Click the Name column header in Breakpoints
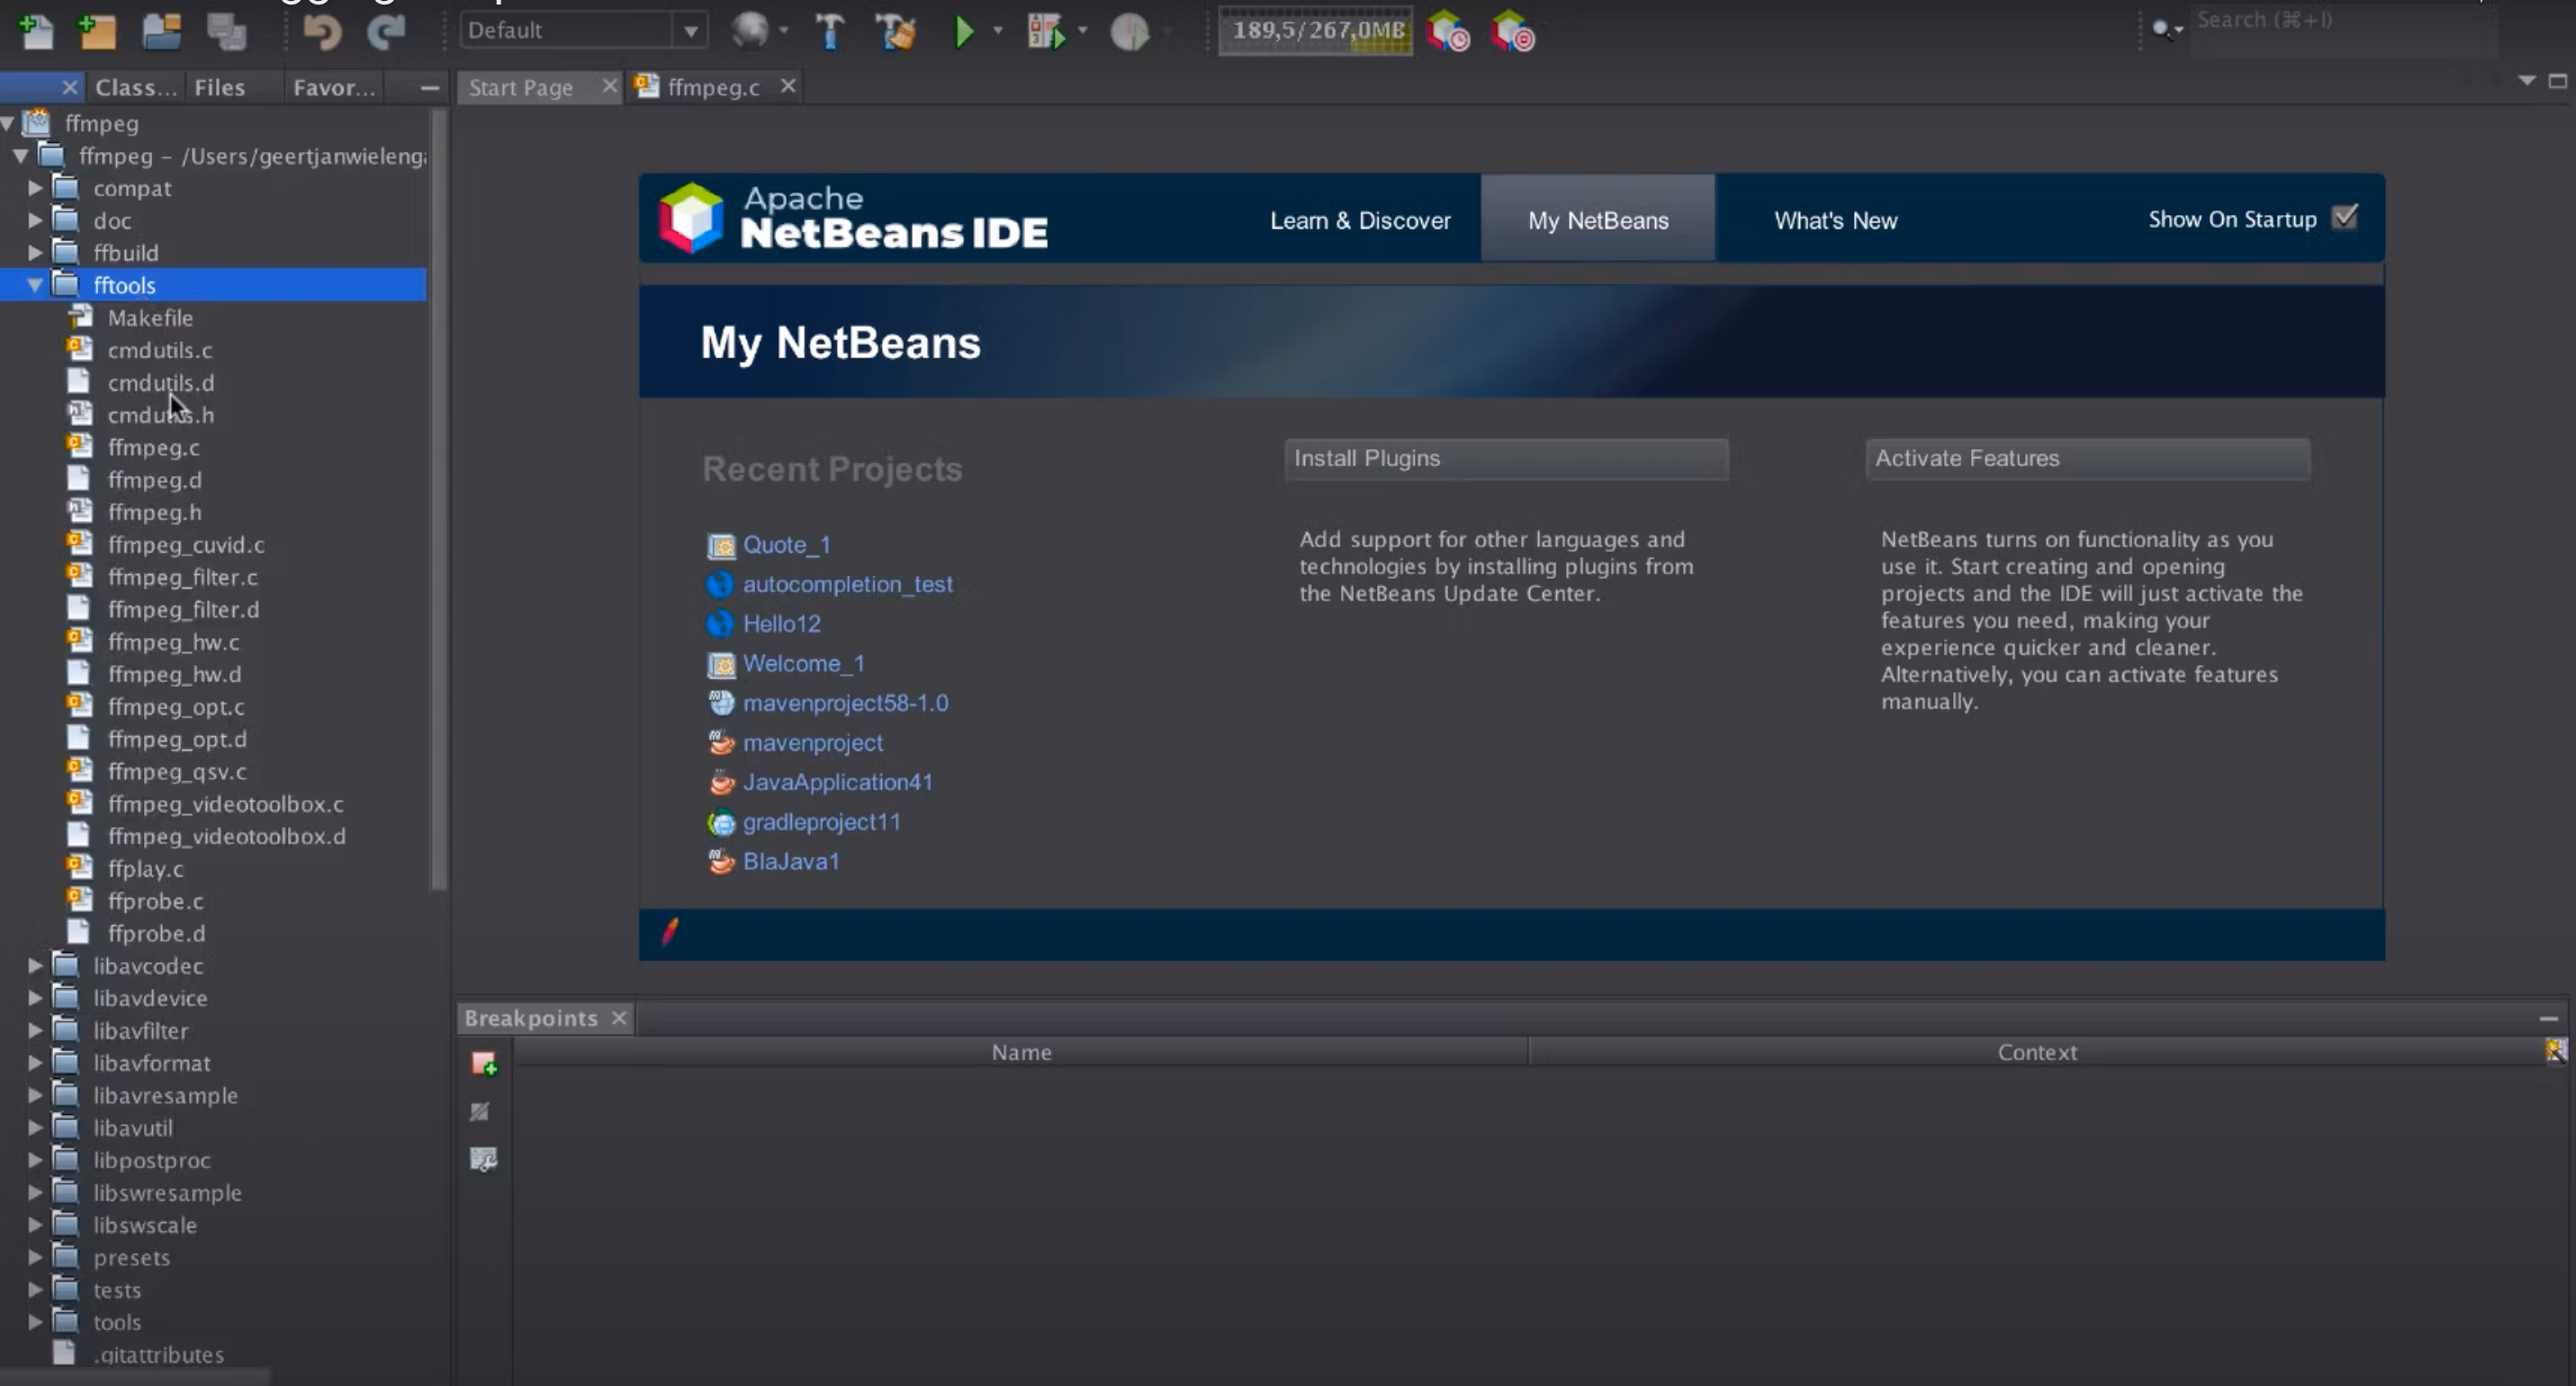Screen dimensions: 2576x1386 click(x=1021, y=1052)
